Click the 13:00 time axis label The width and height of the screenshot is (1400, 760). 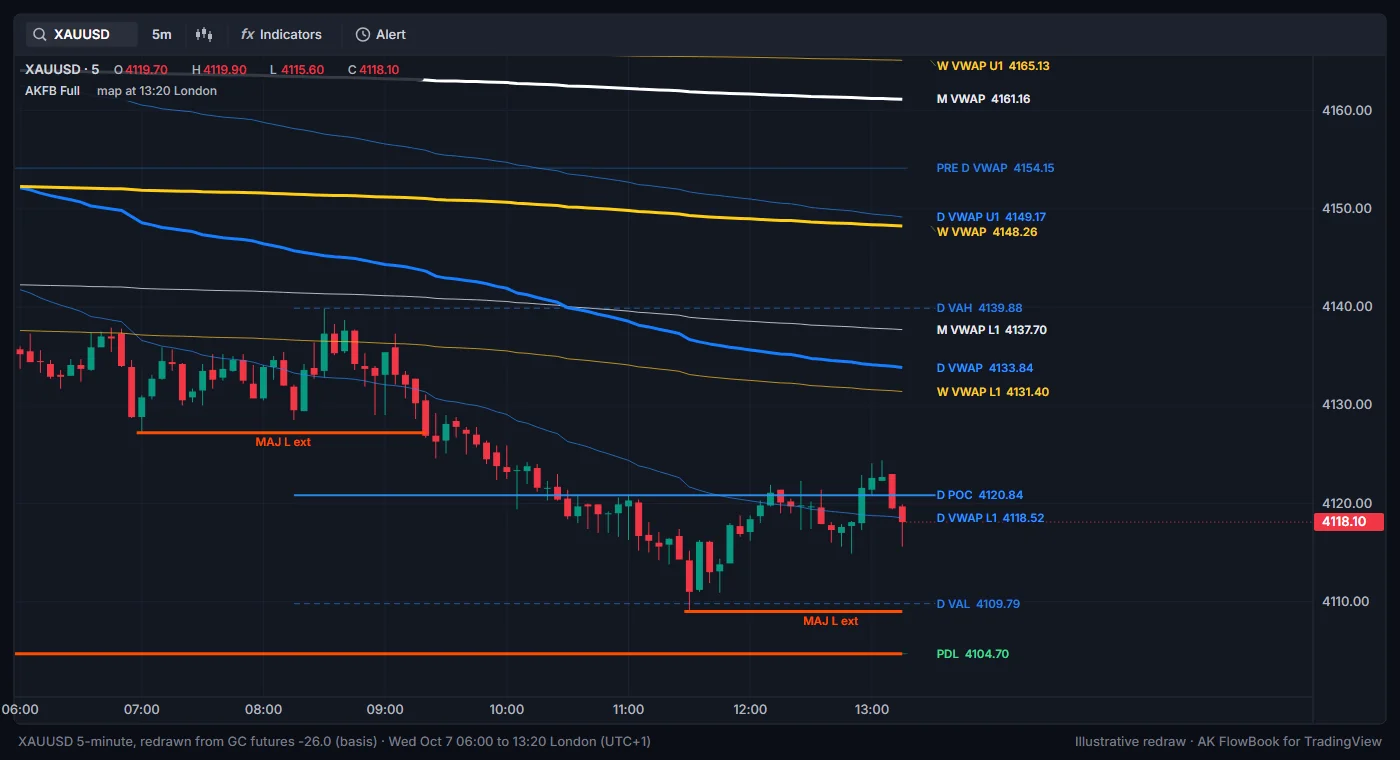point(872,710)
